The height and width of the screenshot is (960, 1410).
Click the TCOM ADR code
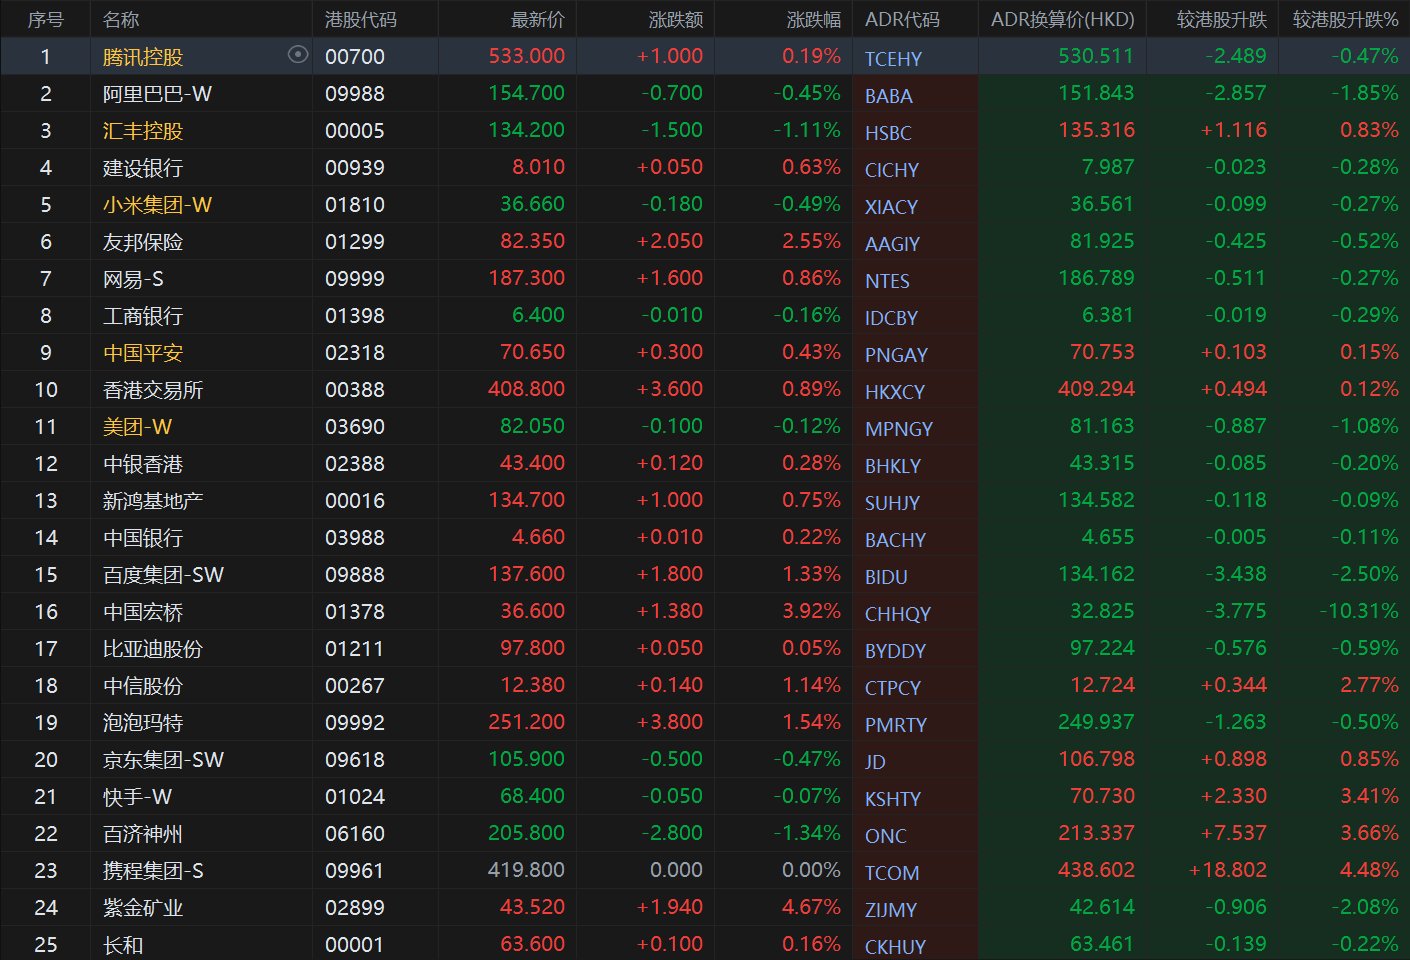[x=891, y=873]
